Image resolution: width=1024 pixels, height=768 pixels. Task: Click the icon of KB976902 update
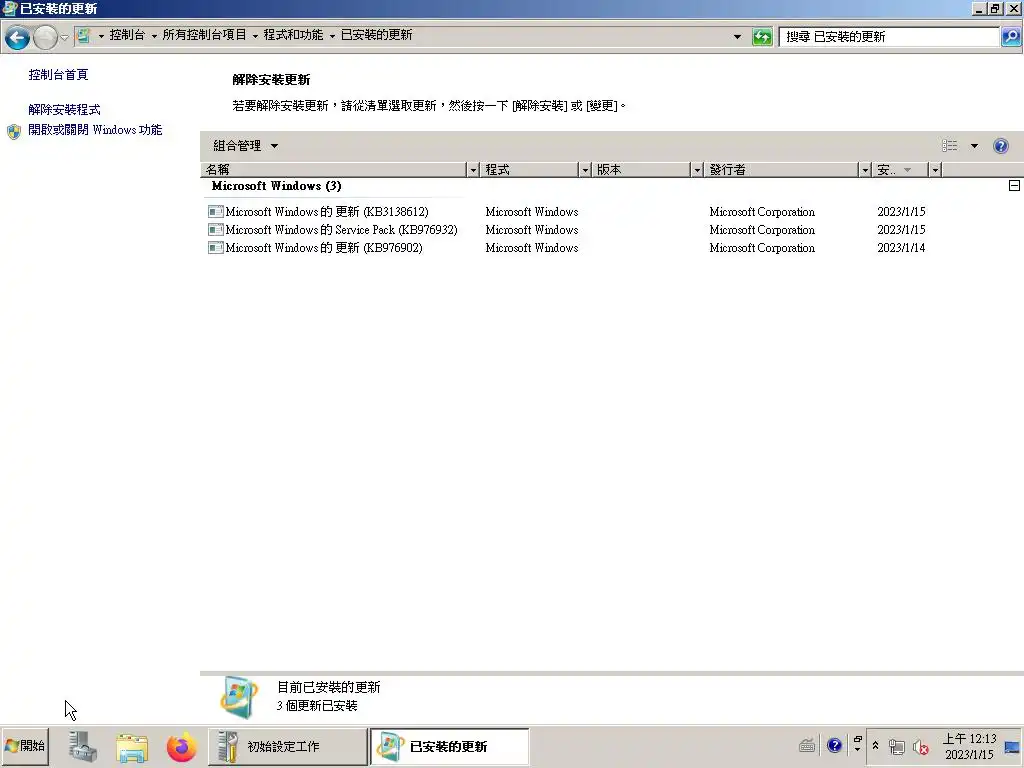click(x=216, y=248)
